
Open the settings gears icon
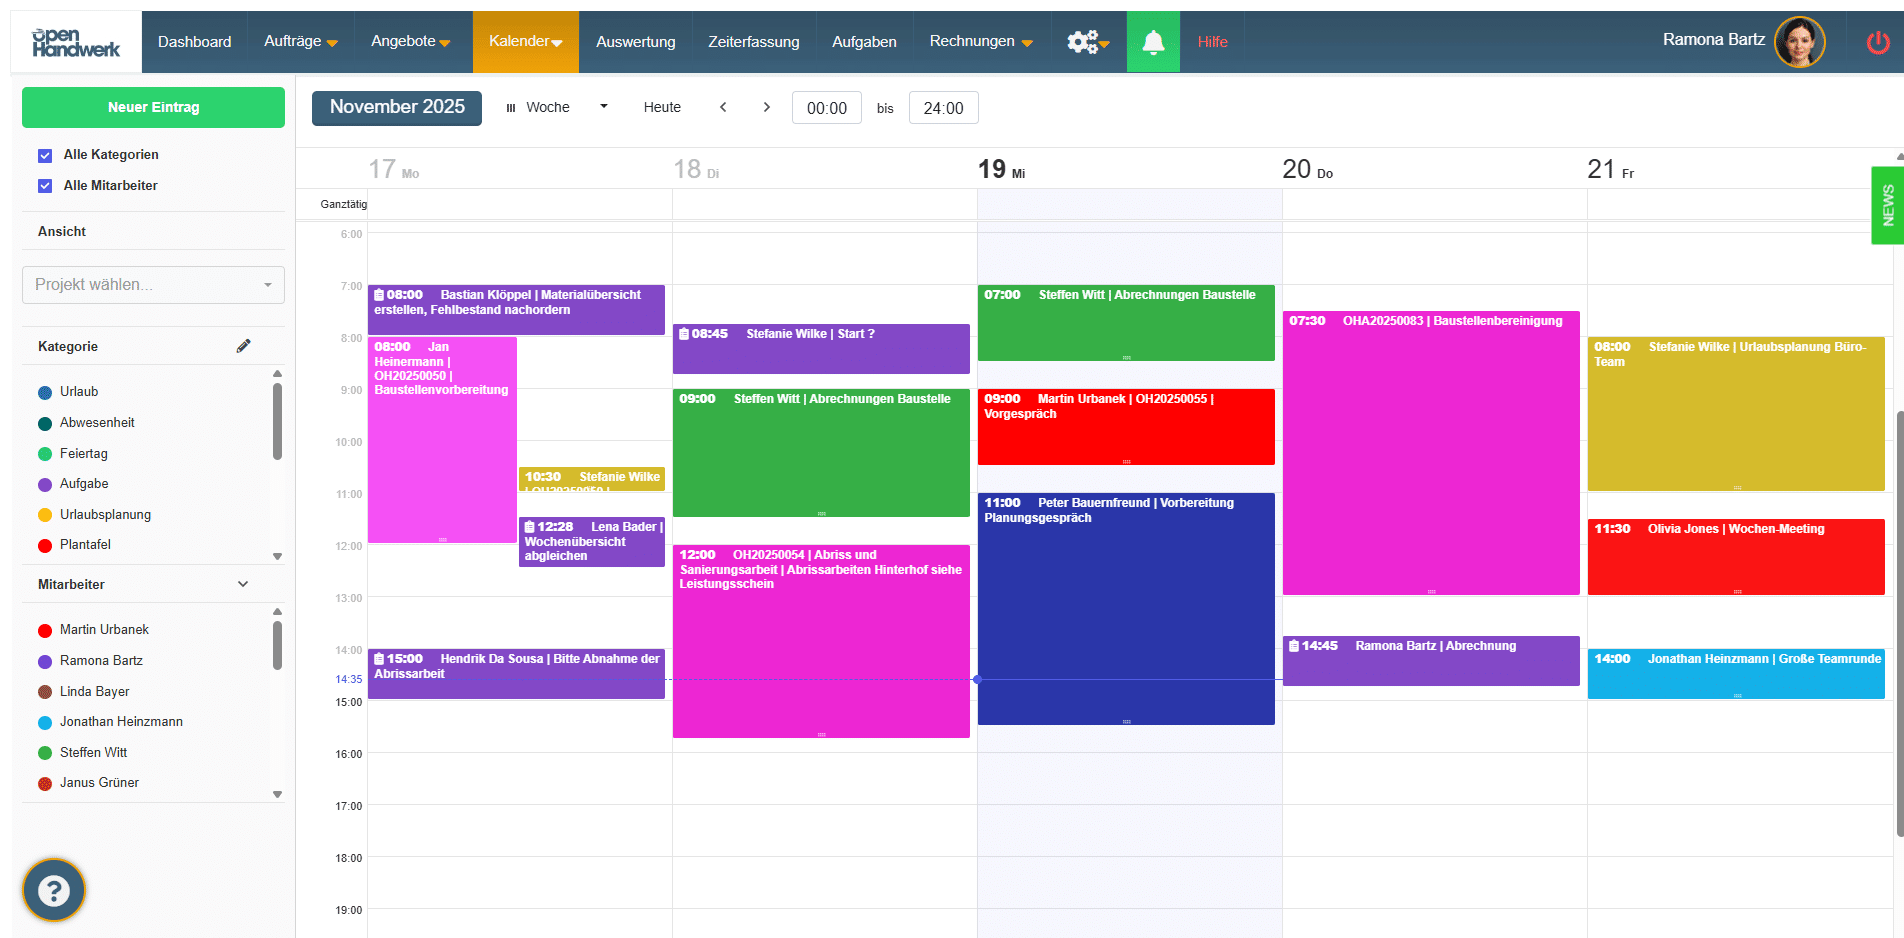1086,42
